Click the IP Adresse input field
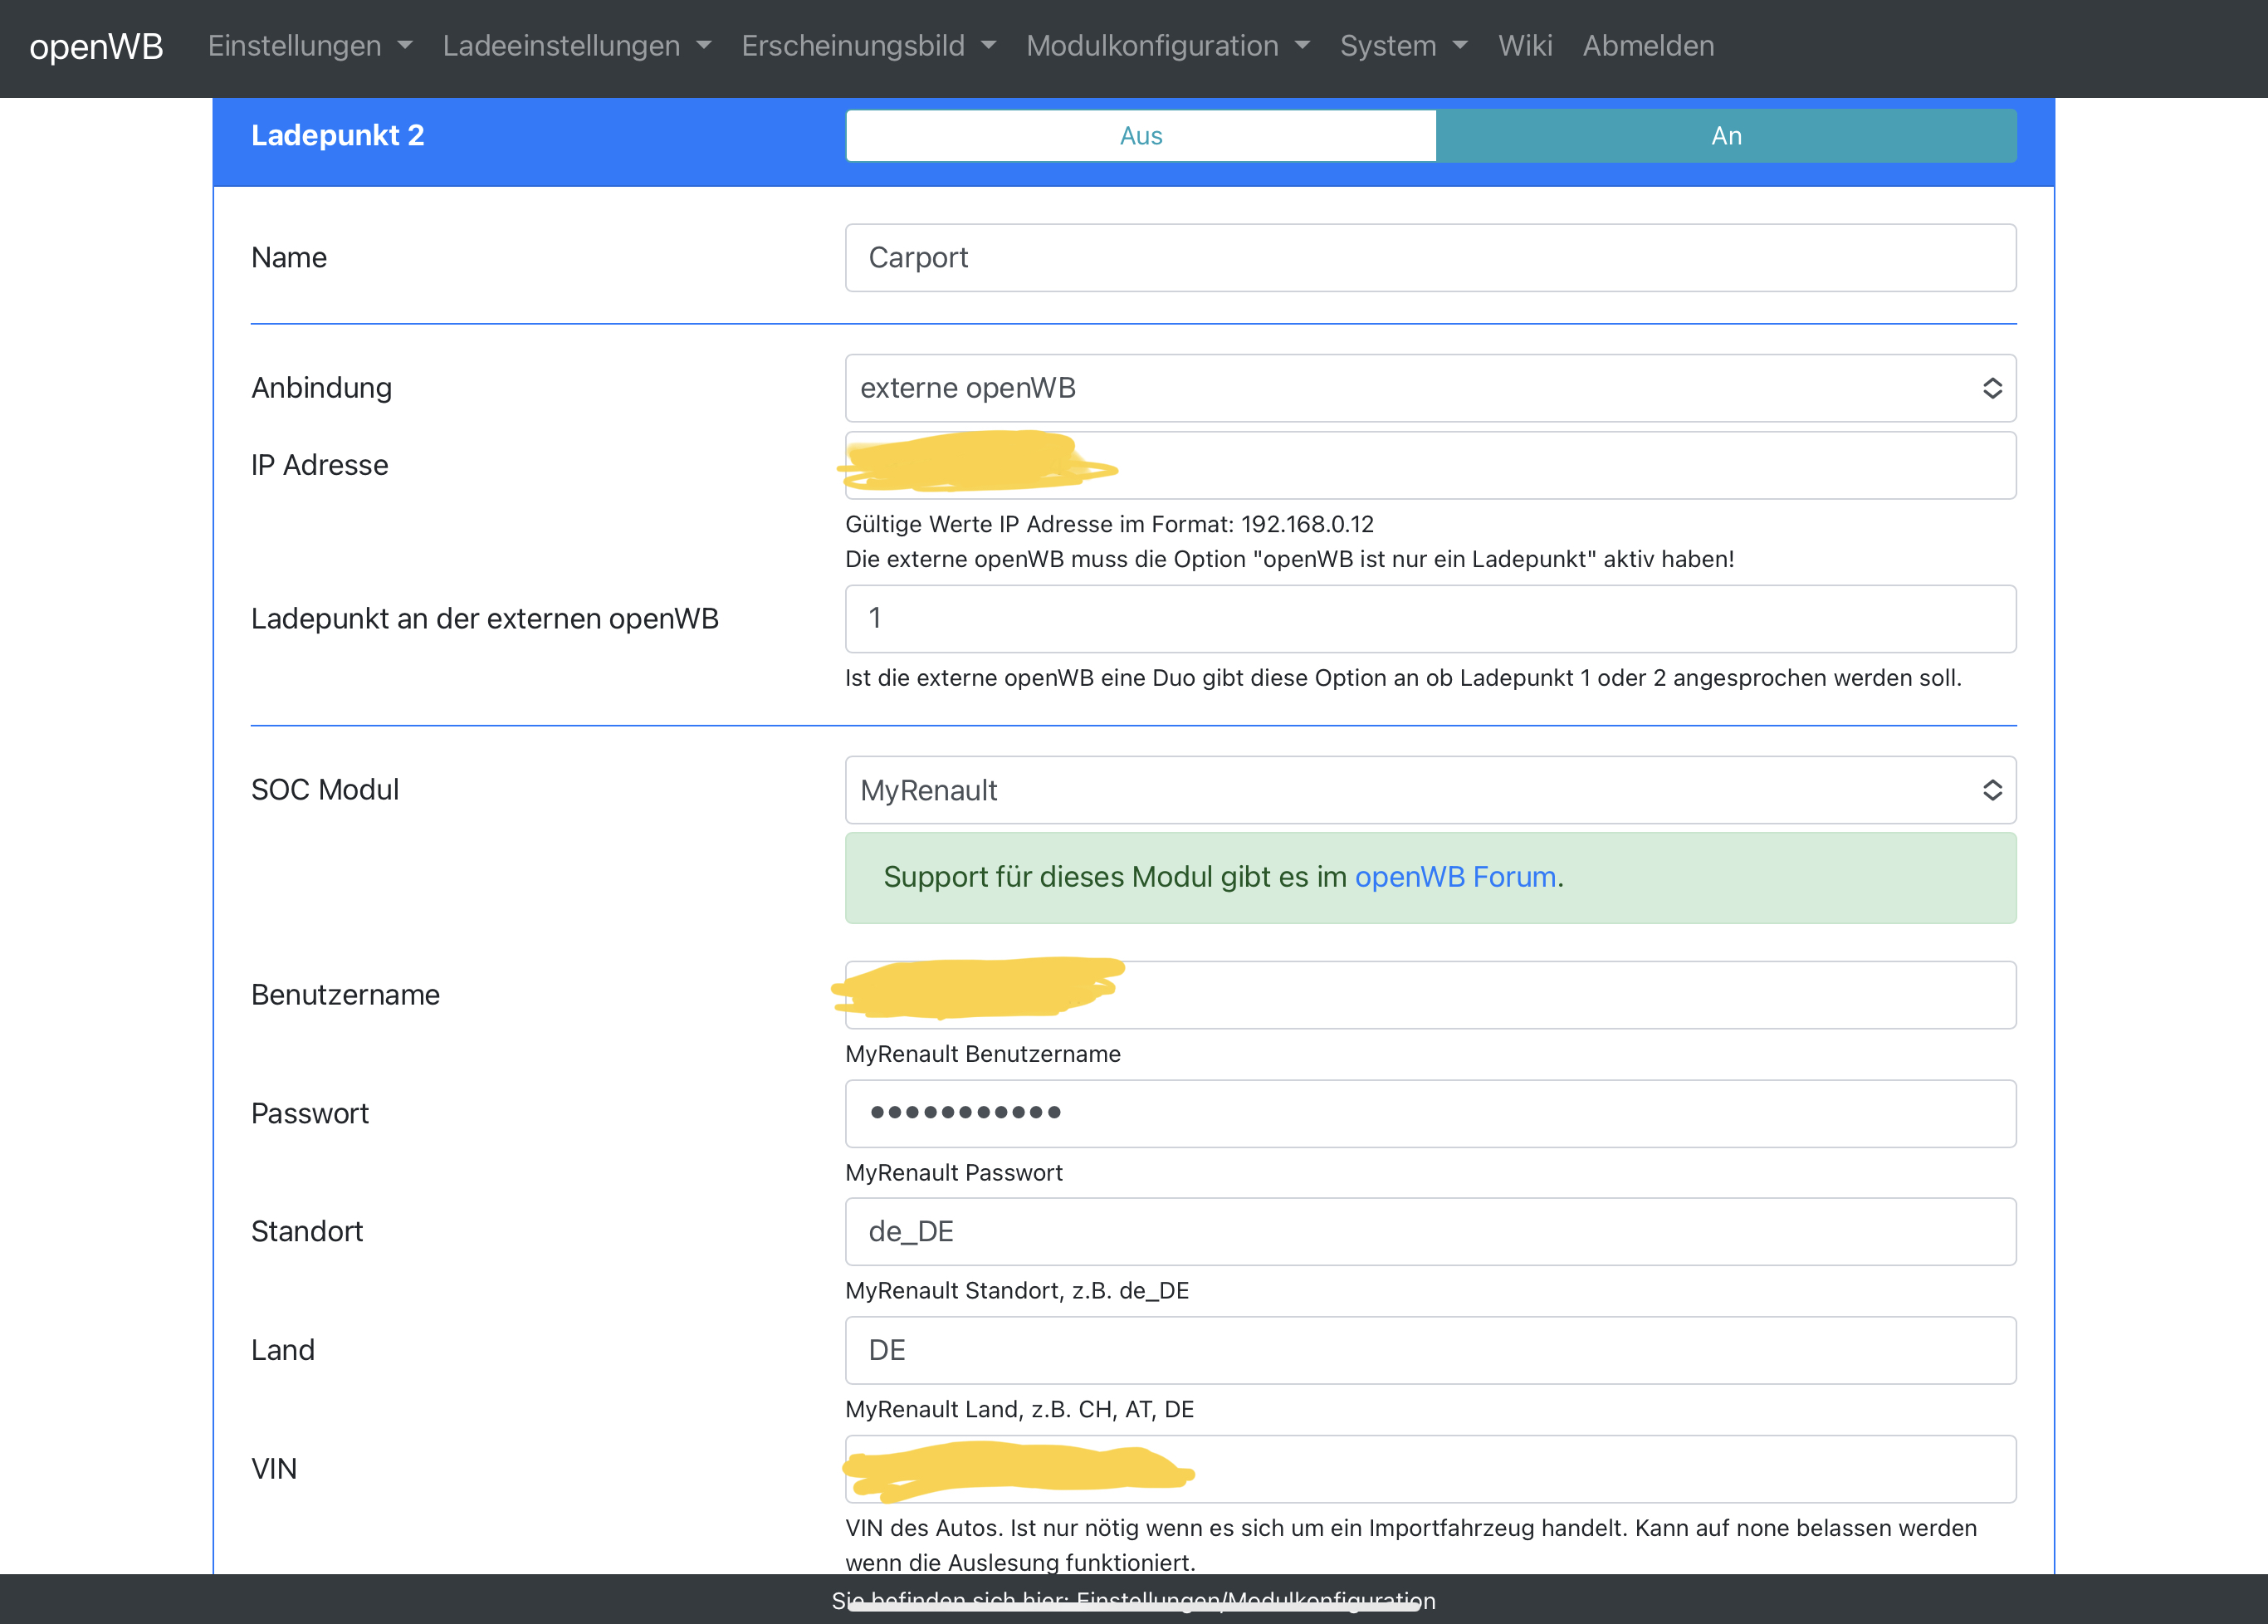2268x1624 pixels. pos(1500,466)
